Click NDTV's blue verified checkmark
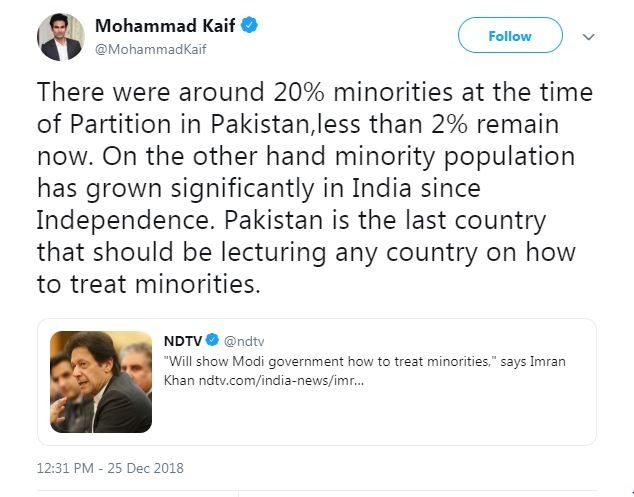This screenshot has height=497, width=634. coord(212,340)
